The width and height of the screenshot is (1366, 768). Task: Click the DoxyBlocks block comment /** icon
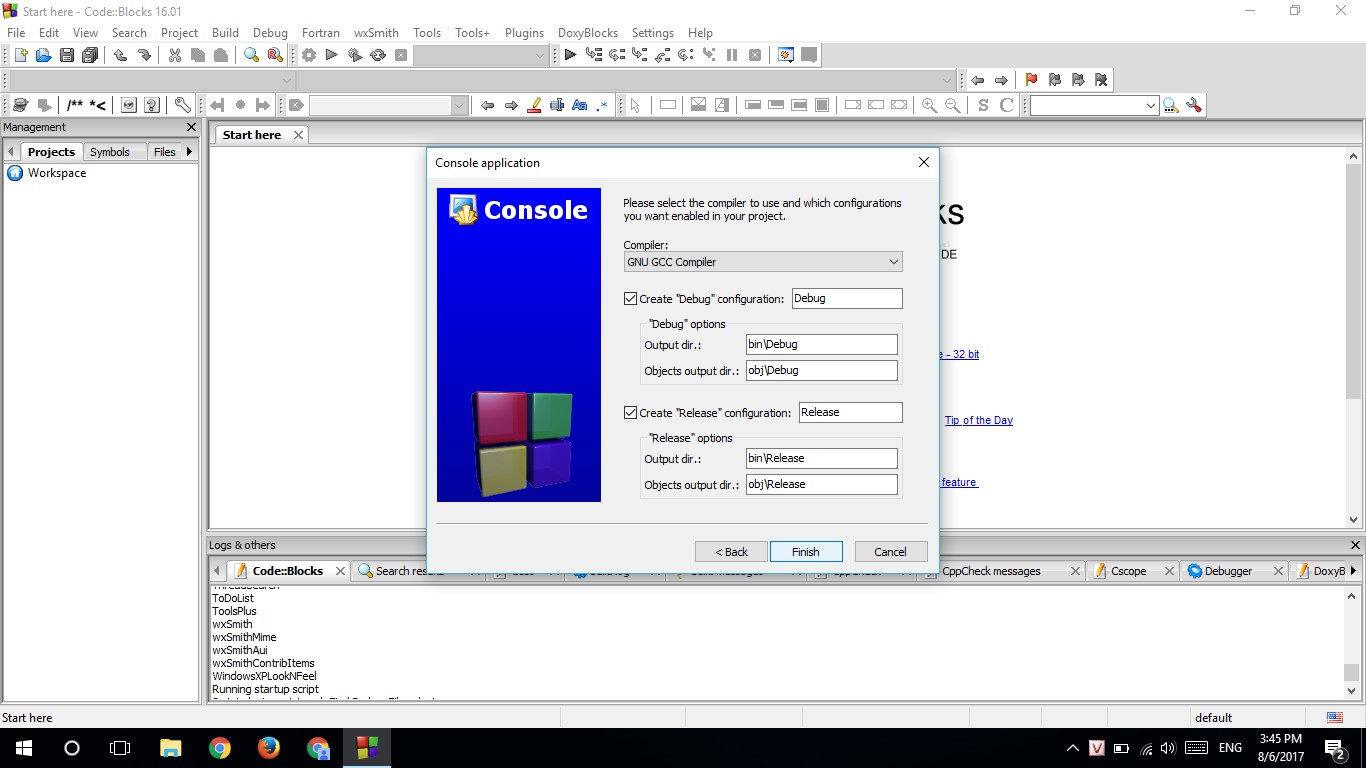(x=75, y=105)
